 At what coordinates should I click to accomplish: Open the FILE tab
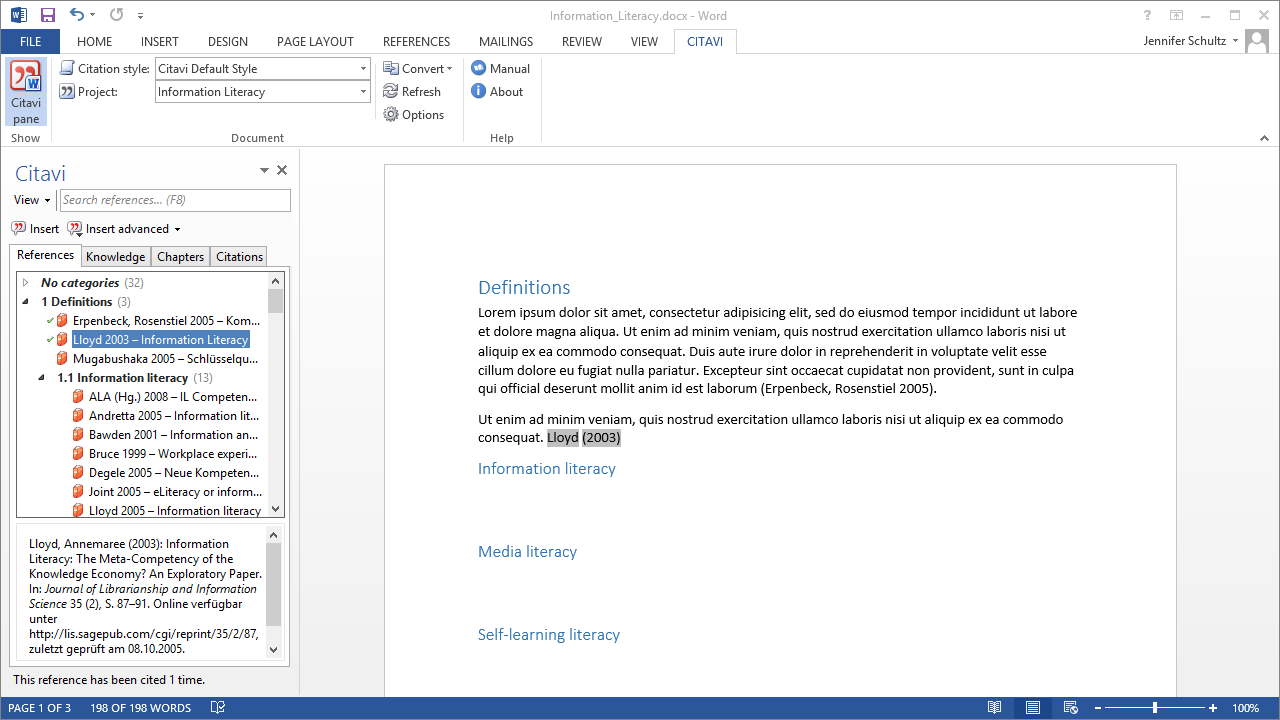[30, 41]
